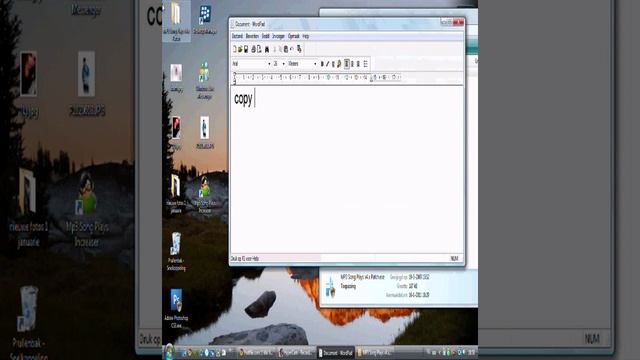Click the Copy icon in WordPad toolbar
640x360 pixels.
point(280,49)
